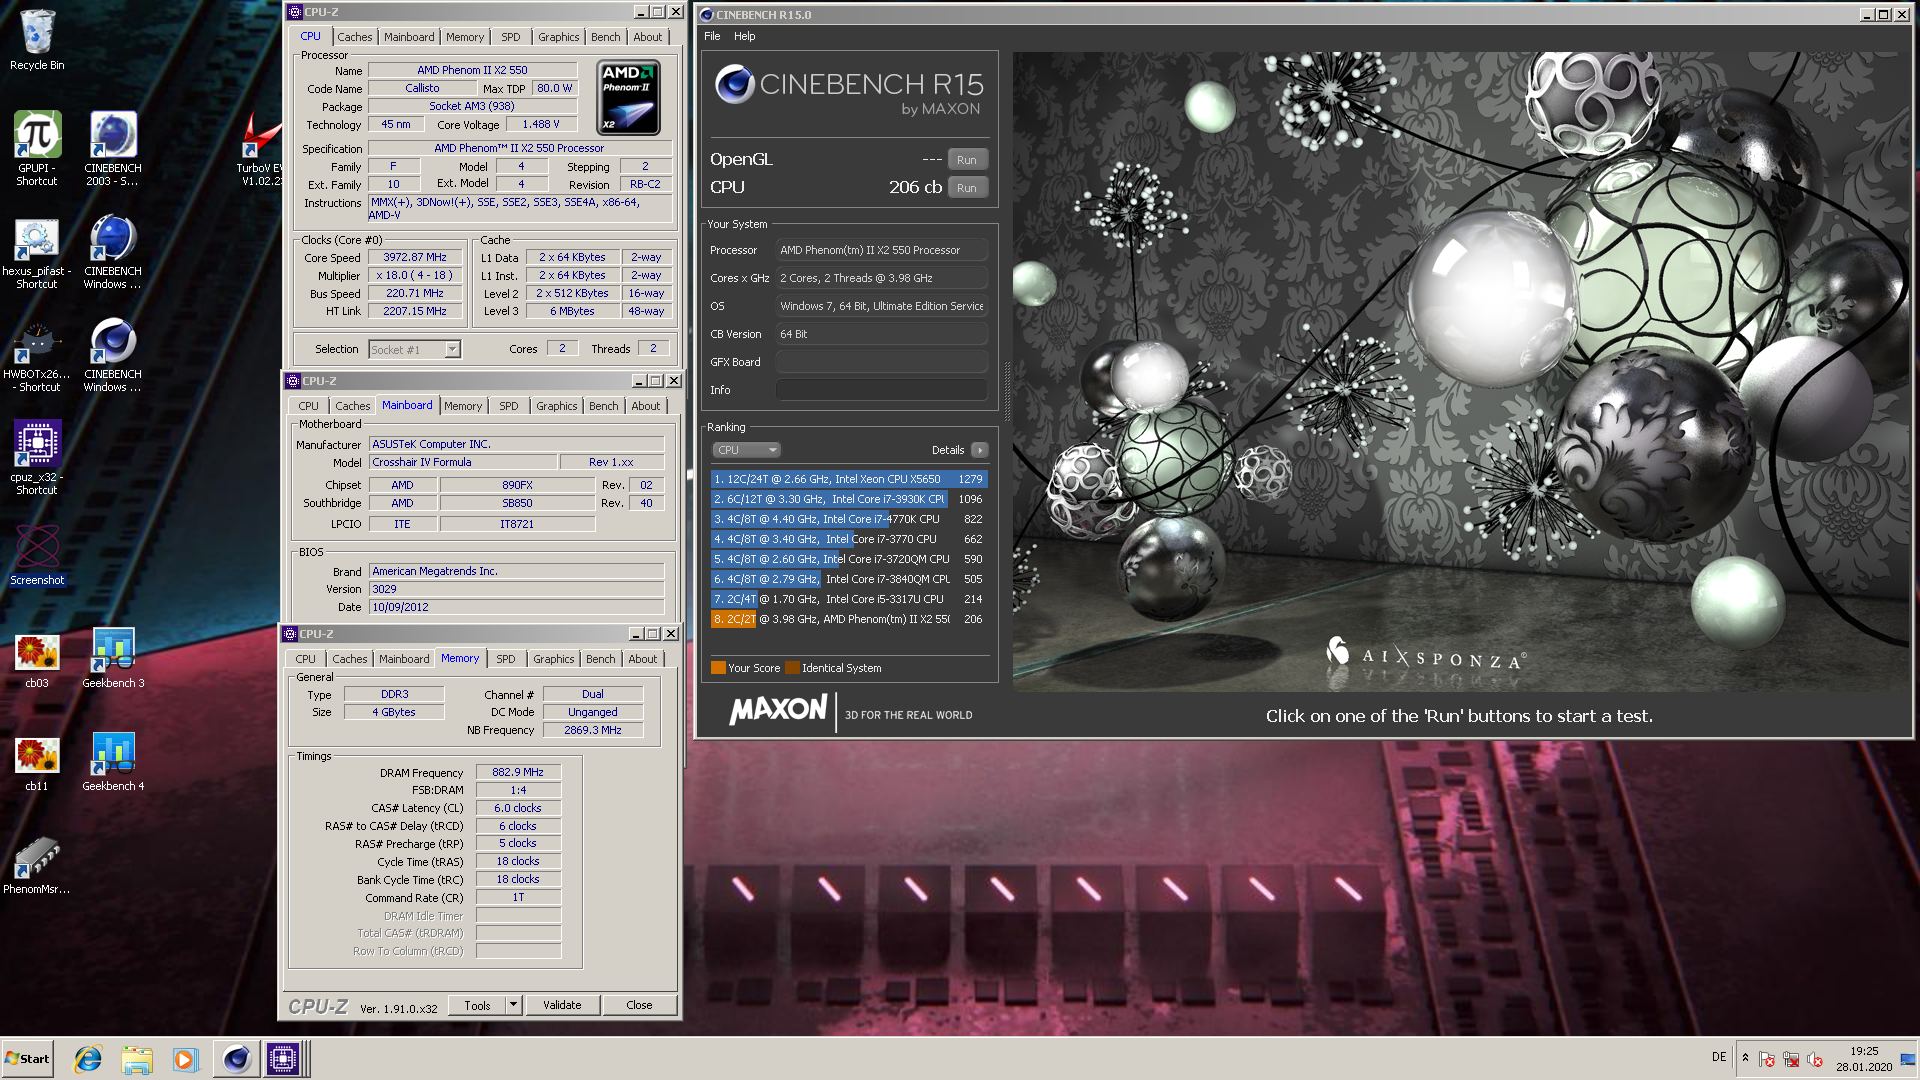Open Windows Explorer from the taskbar
Image resolution: width=1920 pixels, height=1080 pixels.
tap(137, 1059)
